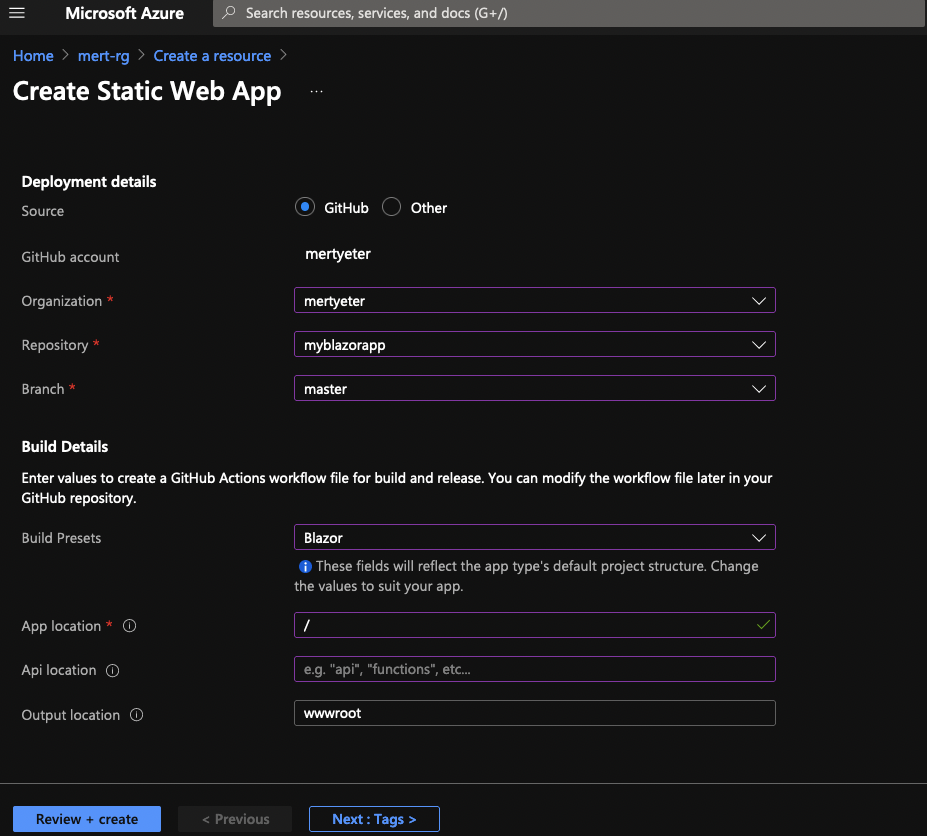Viewport: 927px width, 836px height.
Task: Click the blue info icon under Build Presets
Action: coord(305,566)
